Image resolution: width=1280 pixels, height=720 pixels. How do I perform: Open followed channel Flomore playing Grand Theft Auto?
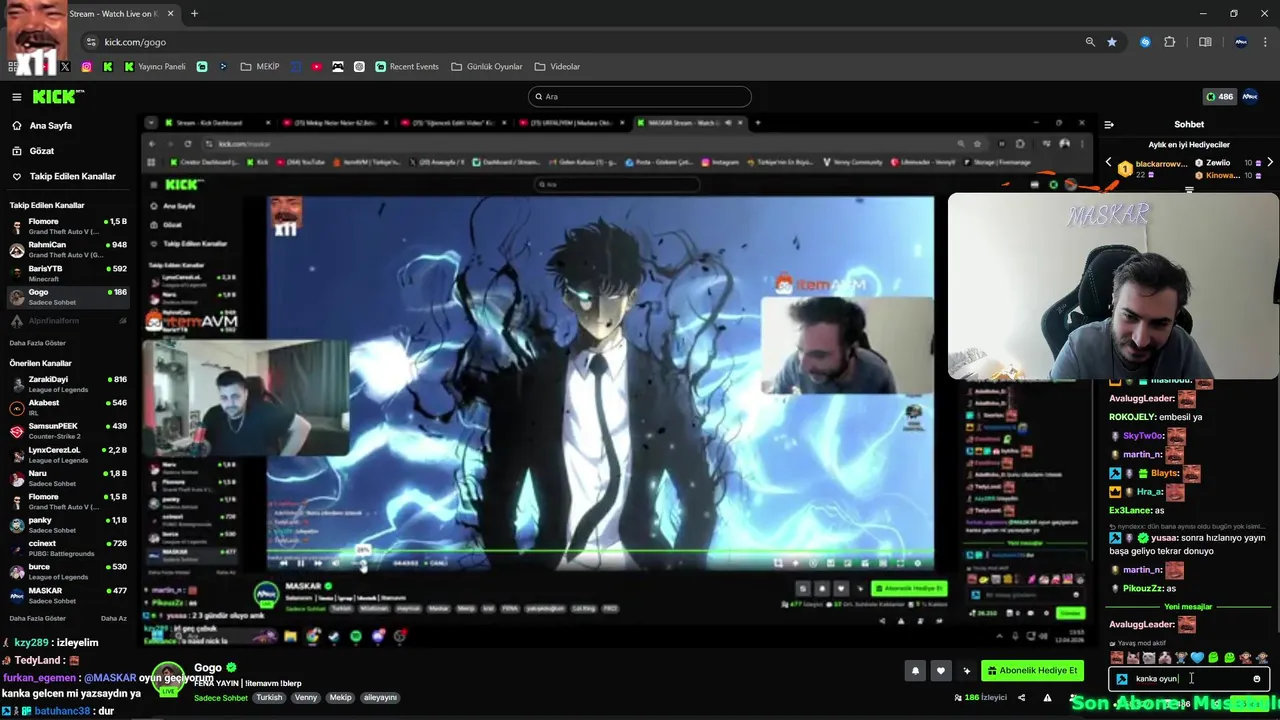coord(67,227)
